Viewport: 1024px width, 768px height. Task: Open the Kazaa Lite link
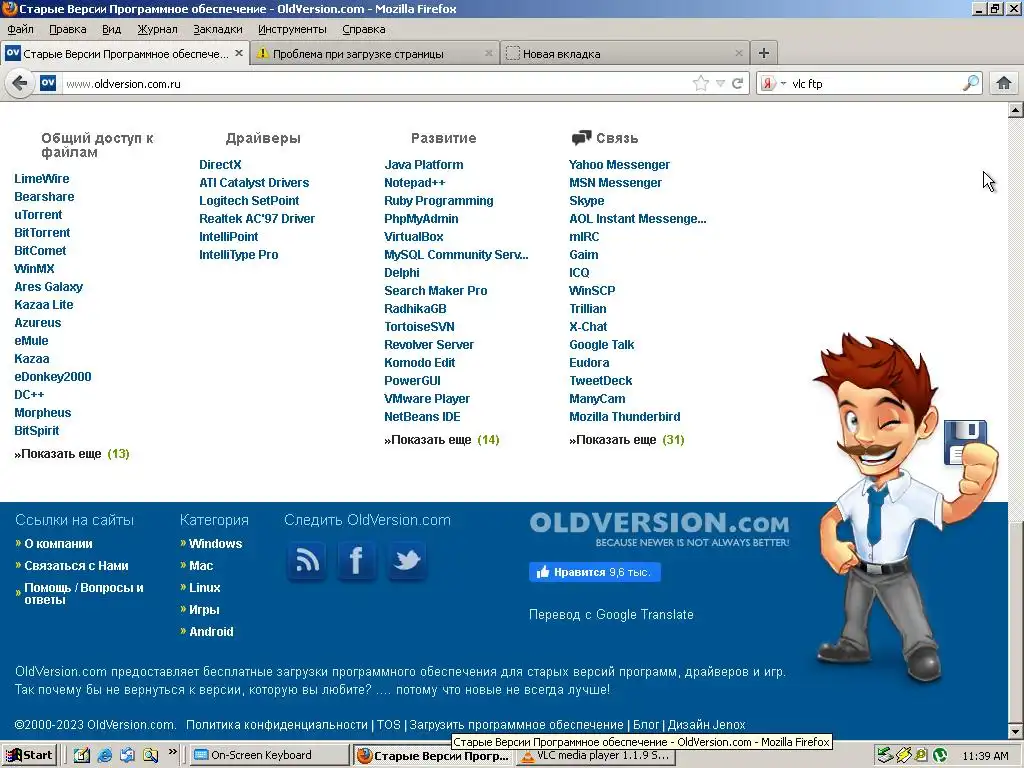(x=44, y=304)
